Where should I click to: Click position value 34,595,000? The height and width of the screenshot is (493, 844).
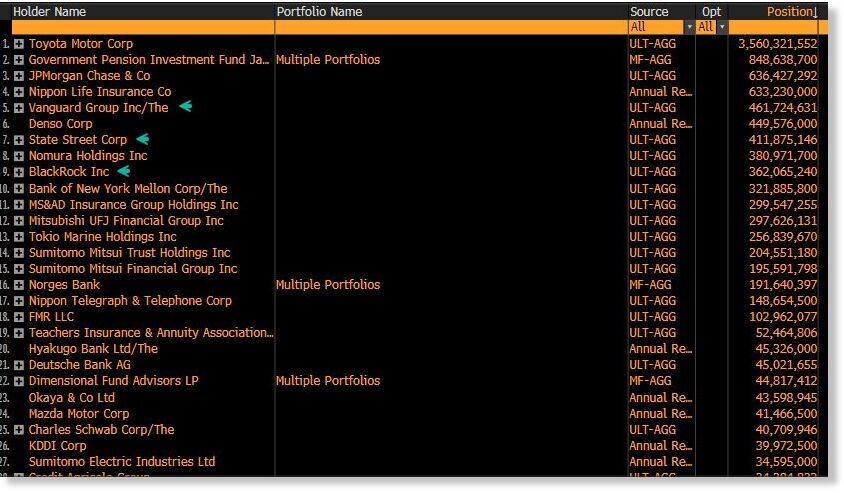click(x=786, y=462)
